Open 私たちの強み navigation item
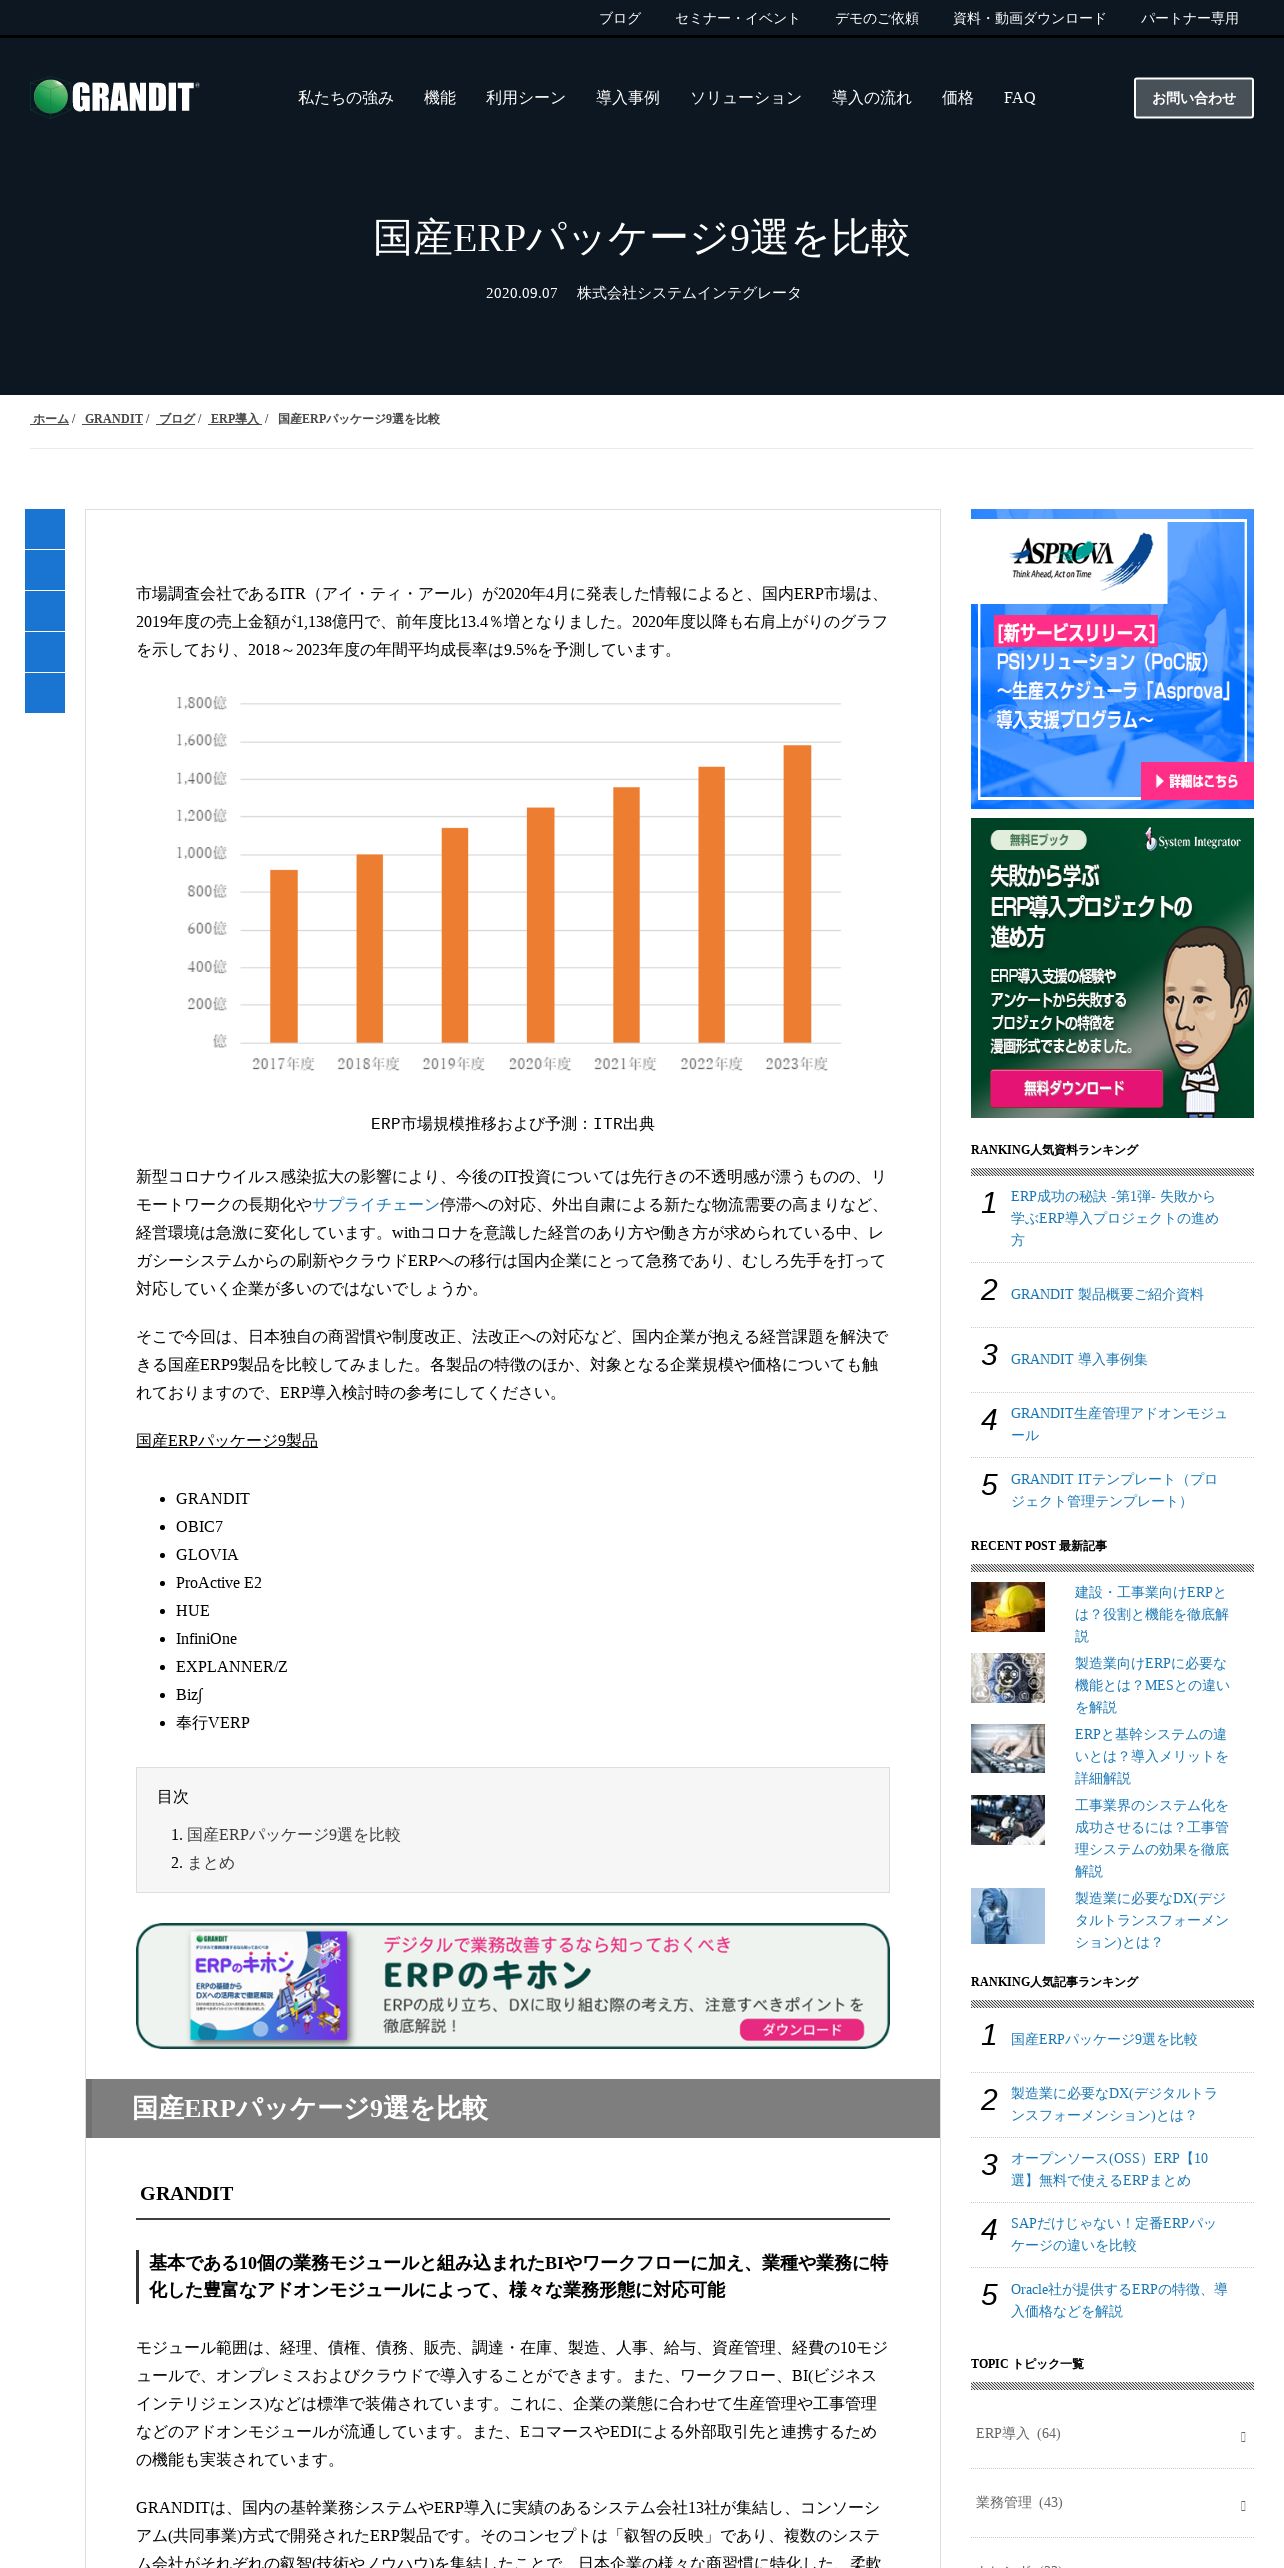Viewport: 1284px width, 2568px height. click(345, 98)
